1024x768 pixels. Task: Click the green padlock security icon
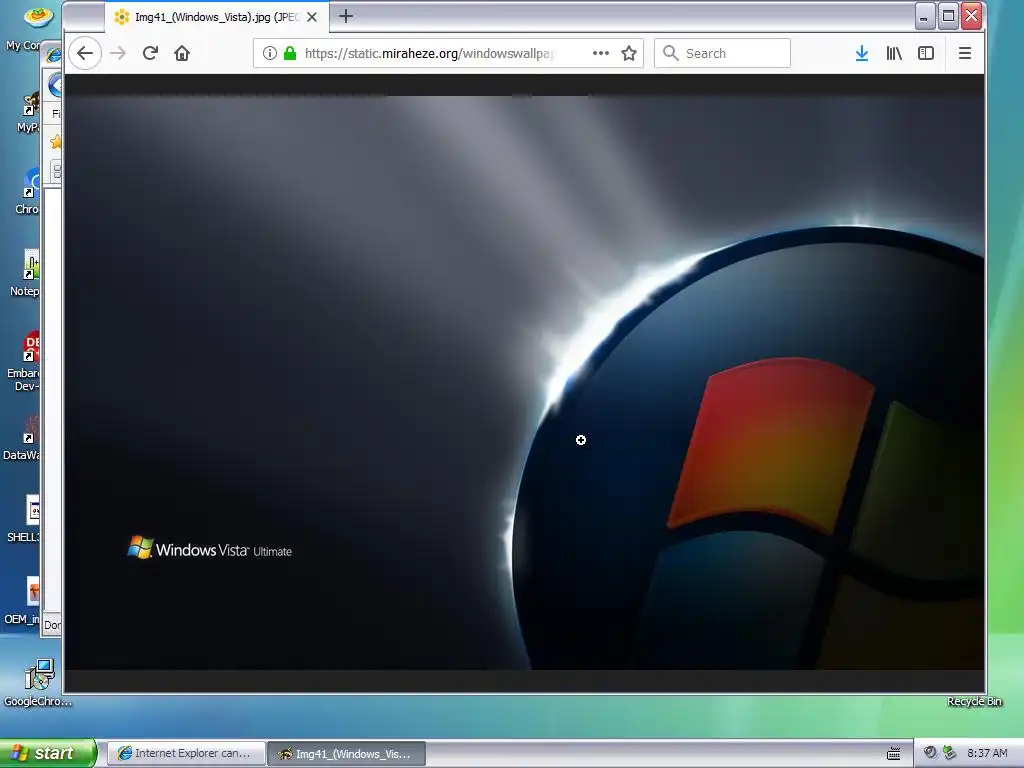pos(290,53)
